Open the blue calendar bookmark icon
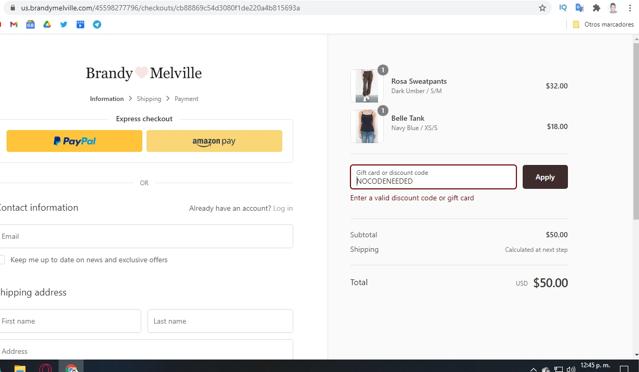639x372 pixels. 80,24
